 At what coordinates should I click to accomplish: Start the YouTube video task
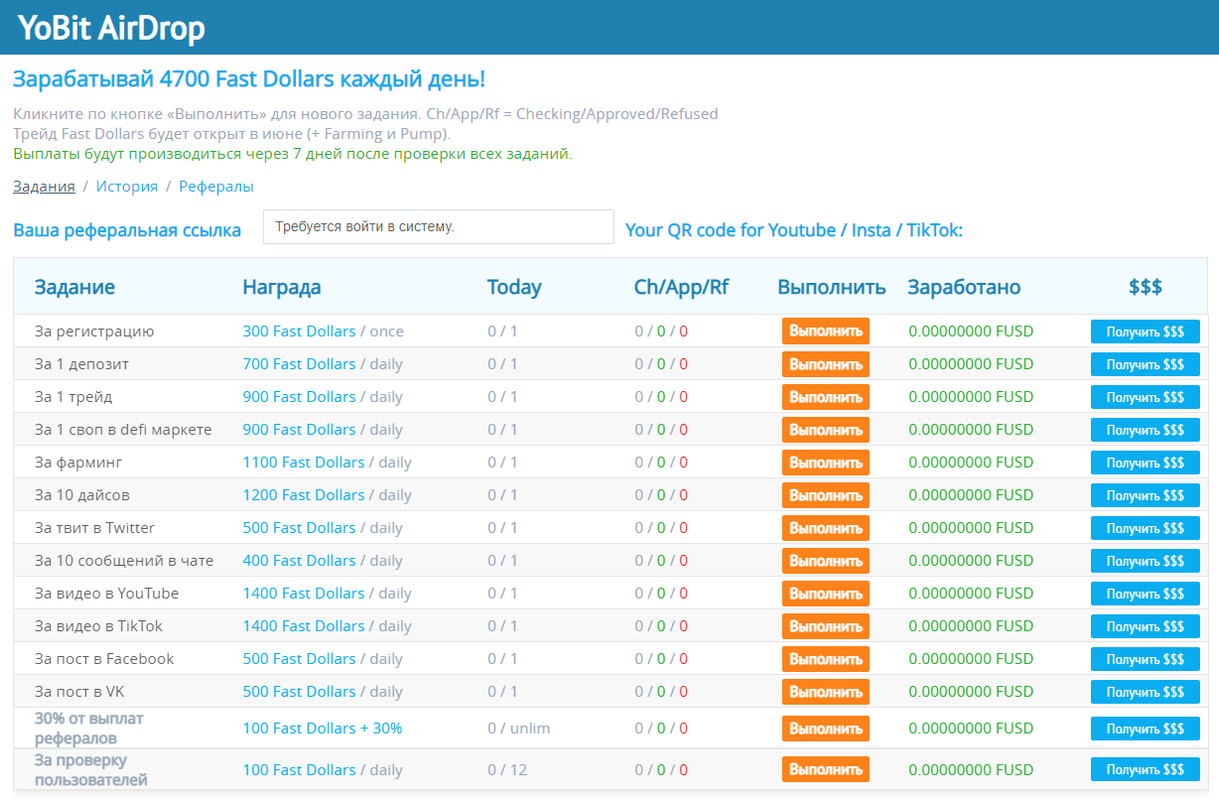point(825,594)
